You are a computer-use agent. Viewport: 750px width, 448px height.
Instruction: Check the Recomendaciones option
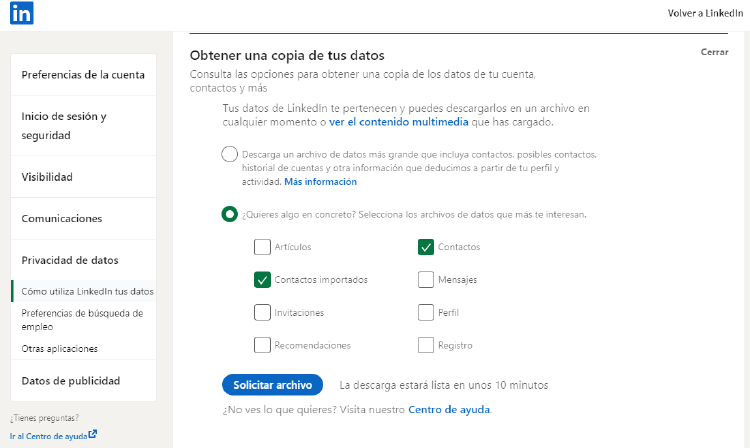263,345
